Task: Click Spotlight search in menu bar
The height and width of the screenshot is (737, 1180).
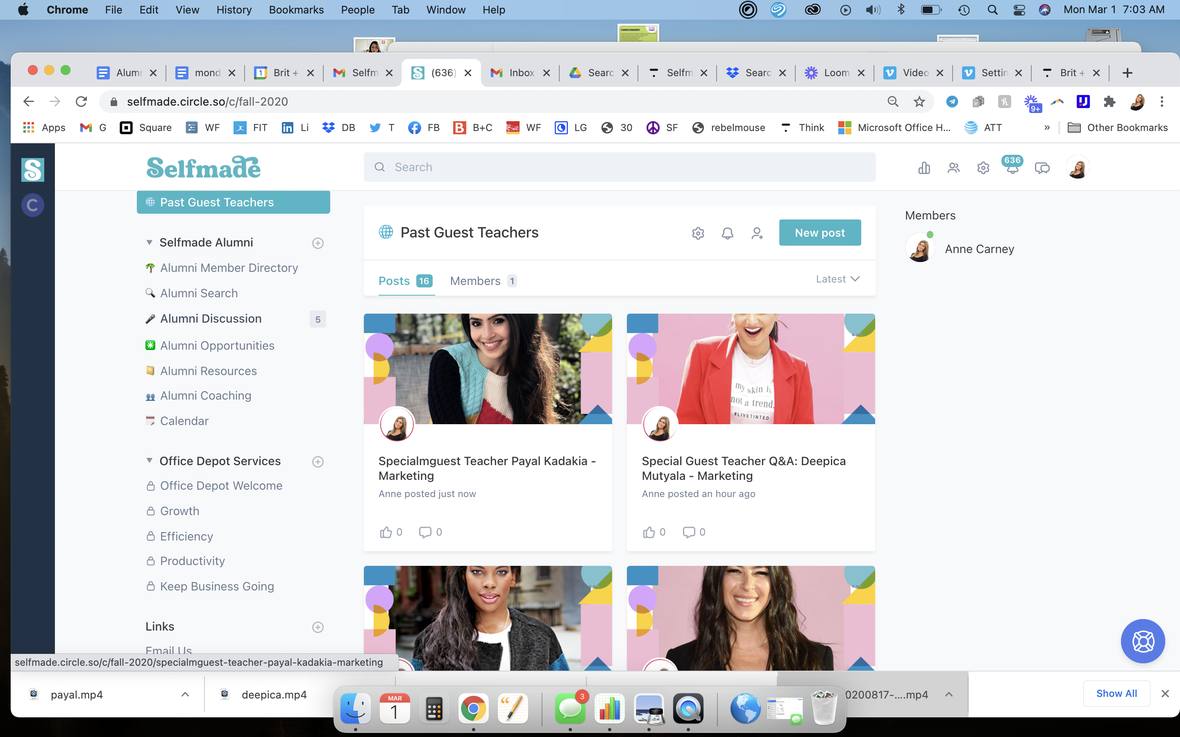Action: coord(993,10)
